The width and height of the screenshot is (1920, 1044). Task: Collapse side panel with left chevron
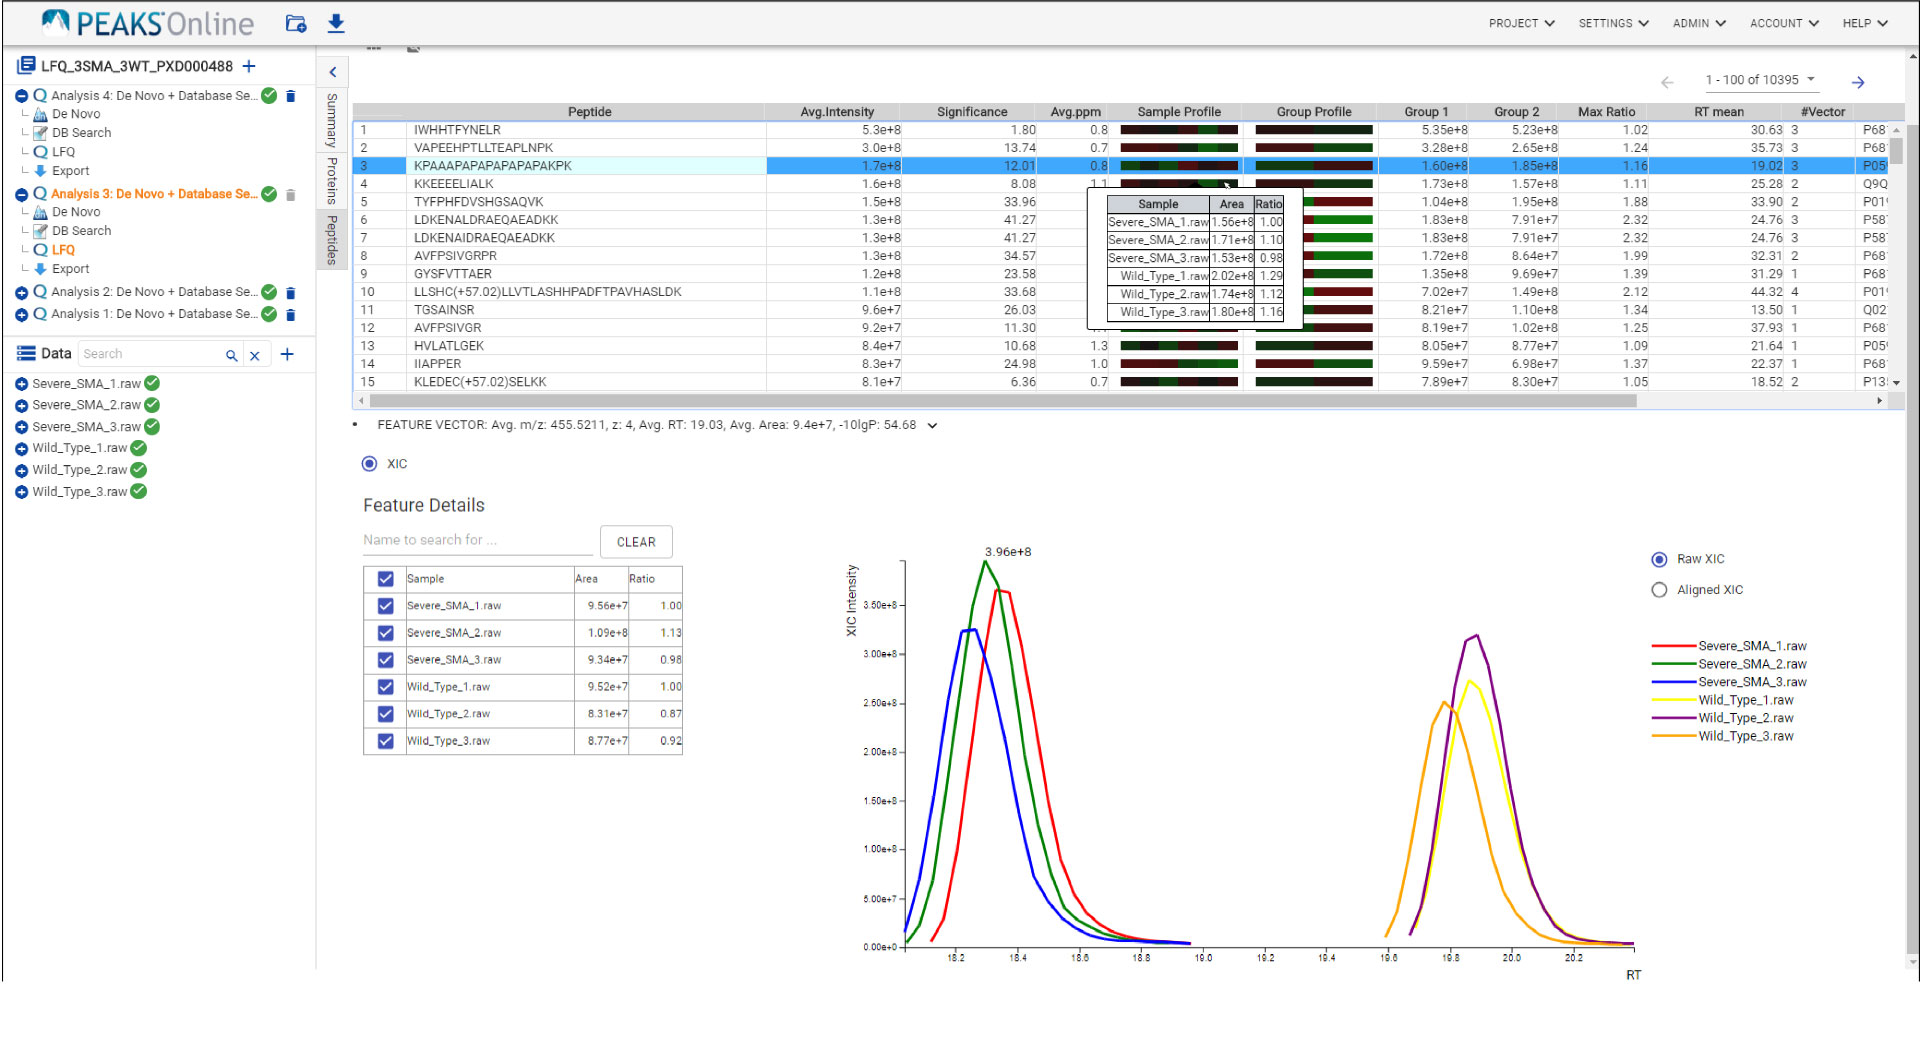(x=332, y=72)
